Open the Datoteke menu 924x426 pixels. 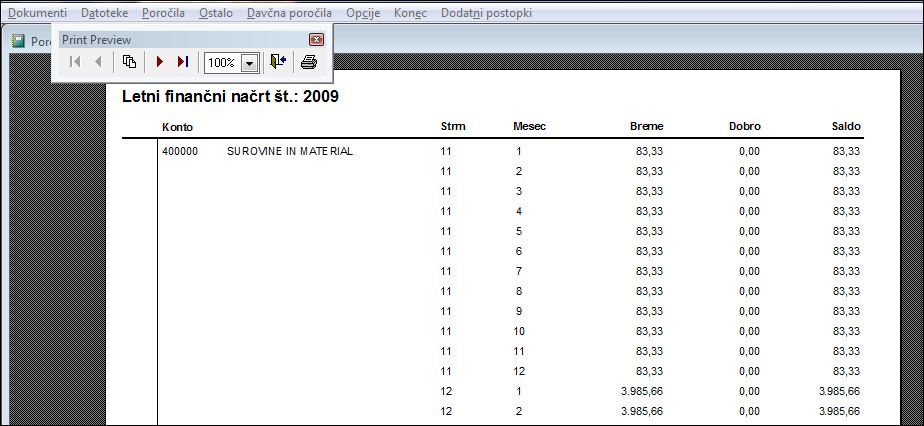click(x=105, y=12)
